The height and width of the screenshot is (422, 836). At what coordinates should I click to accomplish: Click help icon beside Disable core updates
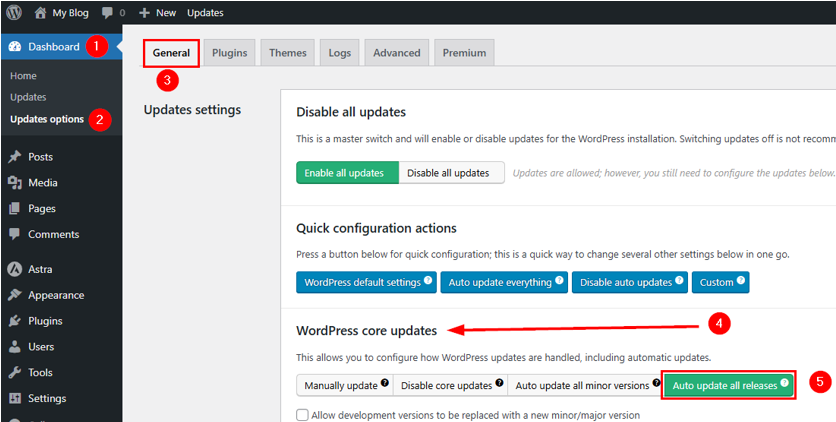(499, 383)
